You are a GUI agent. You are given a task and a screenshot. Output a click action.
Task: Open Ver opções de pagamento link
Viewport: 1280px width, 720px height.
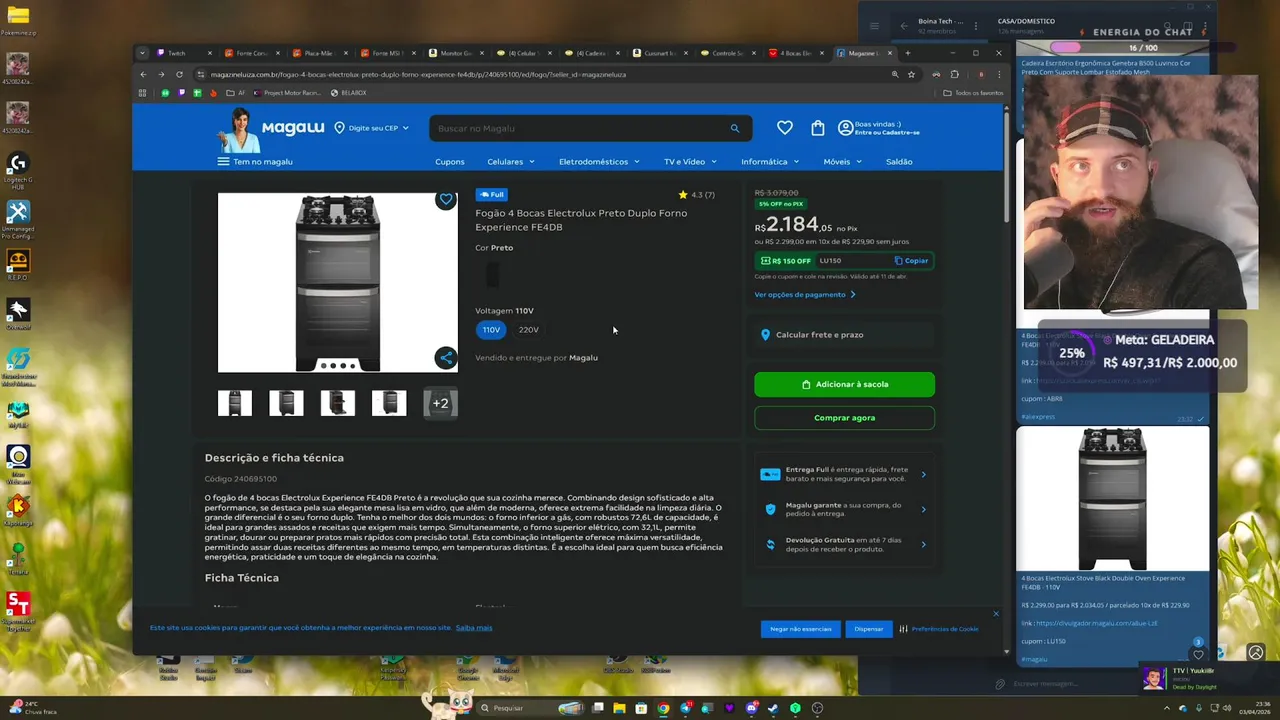tap(805, 295)
